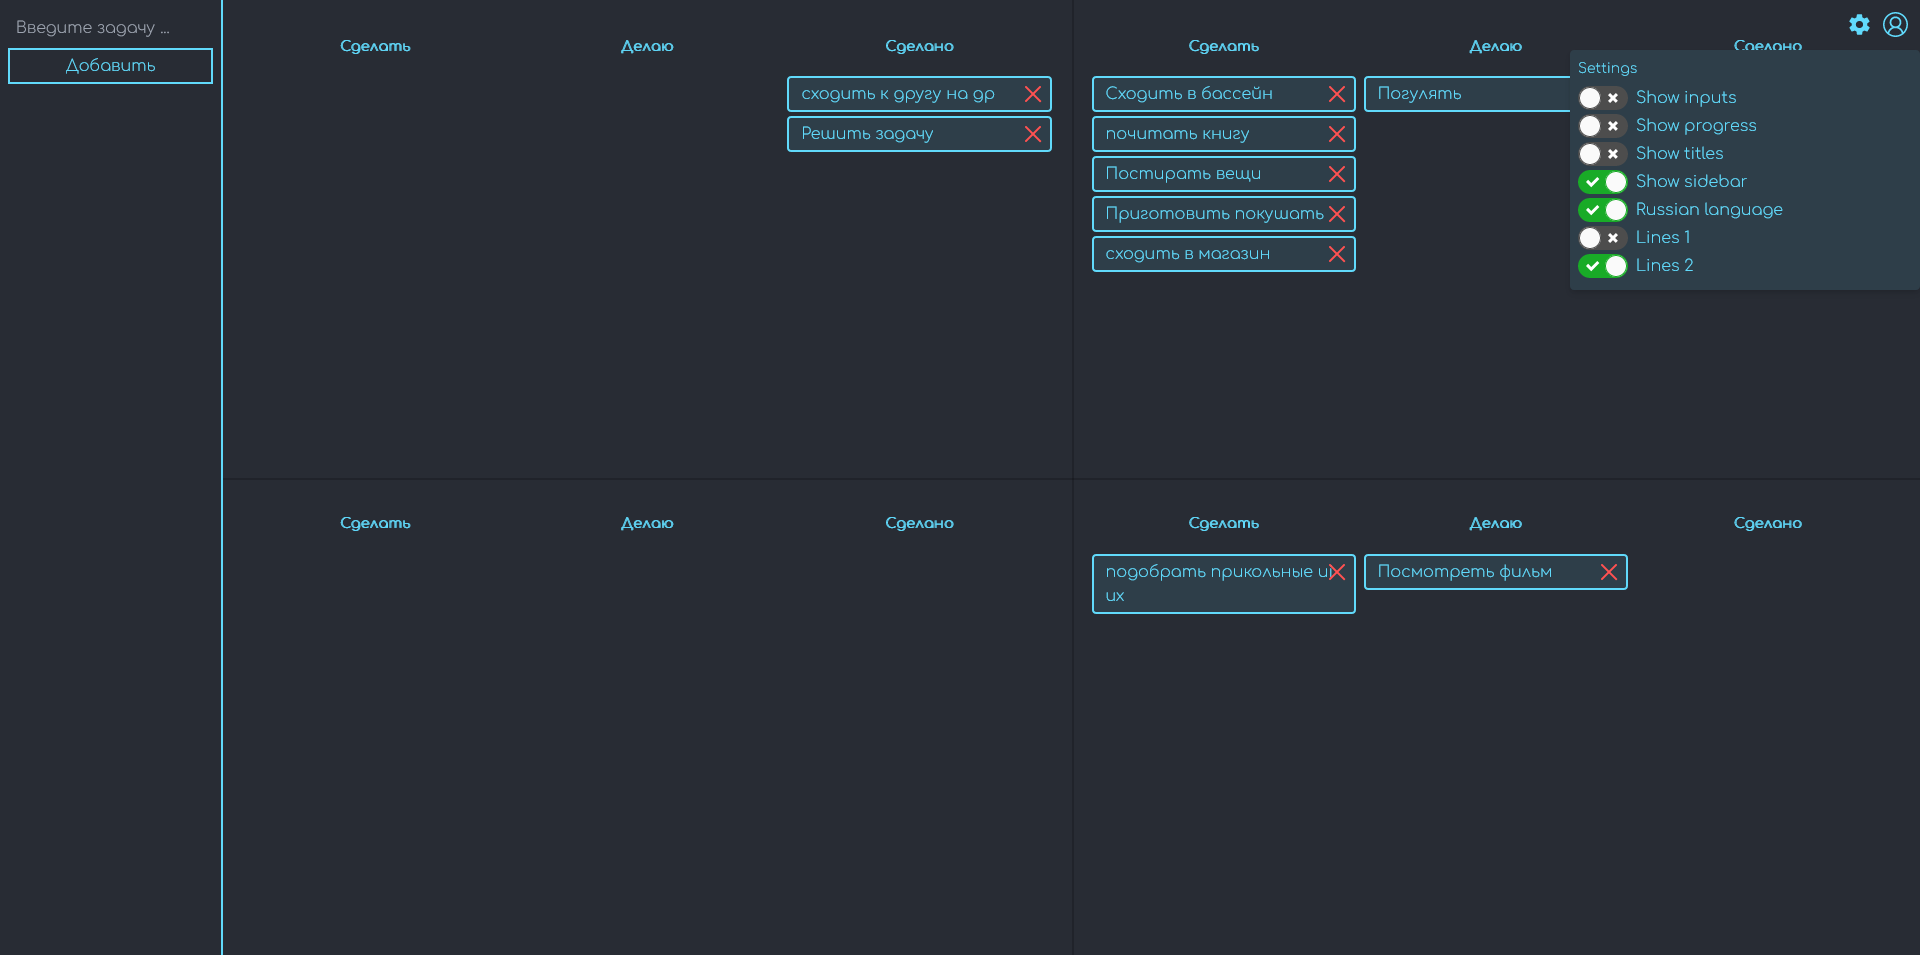Remove "подобрать прикольные ui ux" task
The image size is (1920, 955).
pos(1337,571)
